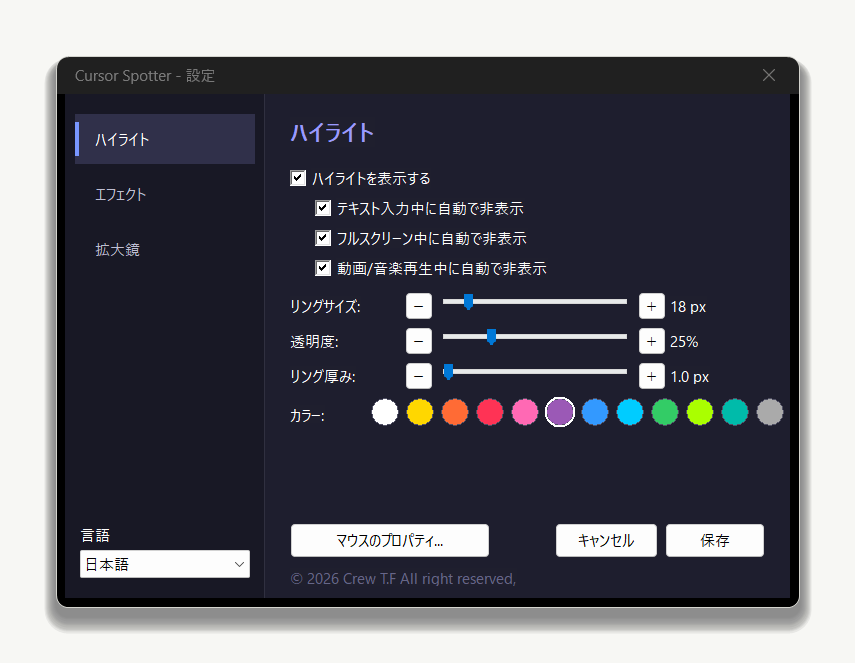Toggle ハイライトを表示する checkbox

(x=298, y=178)
